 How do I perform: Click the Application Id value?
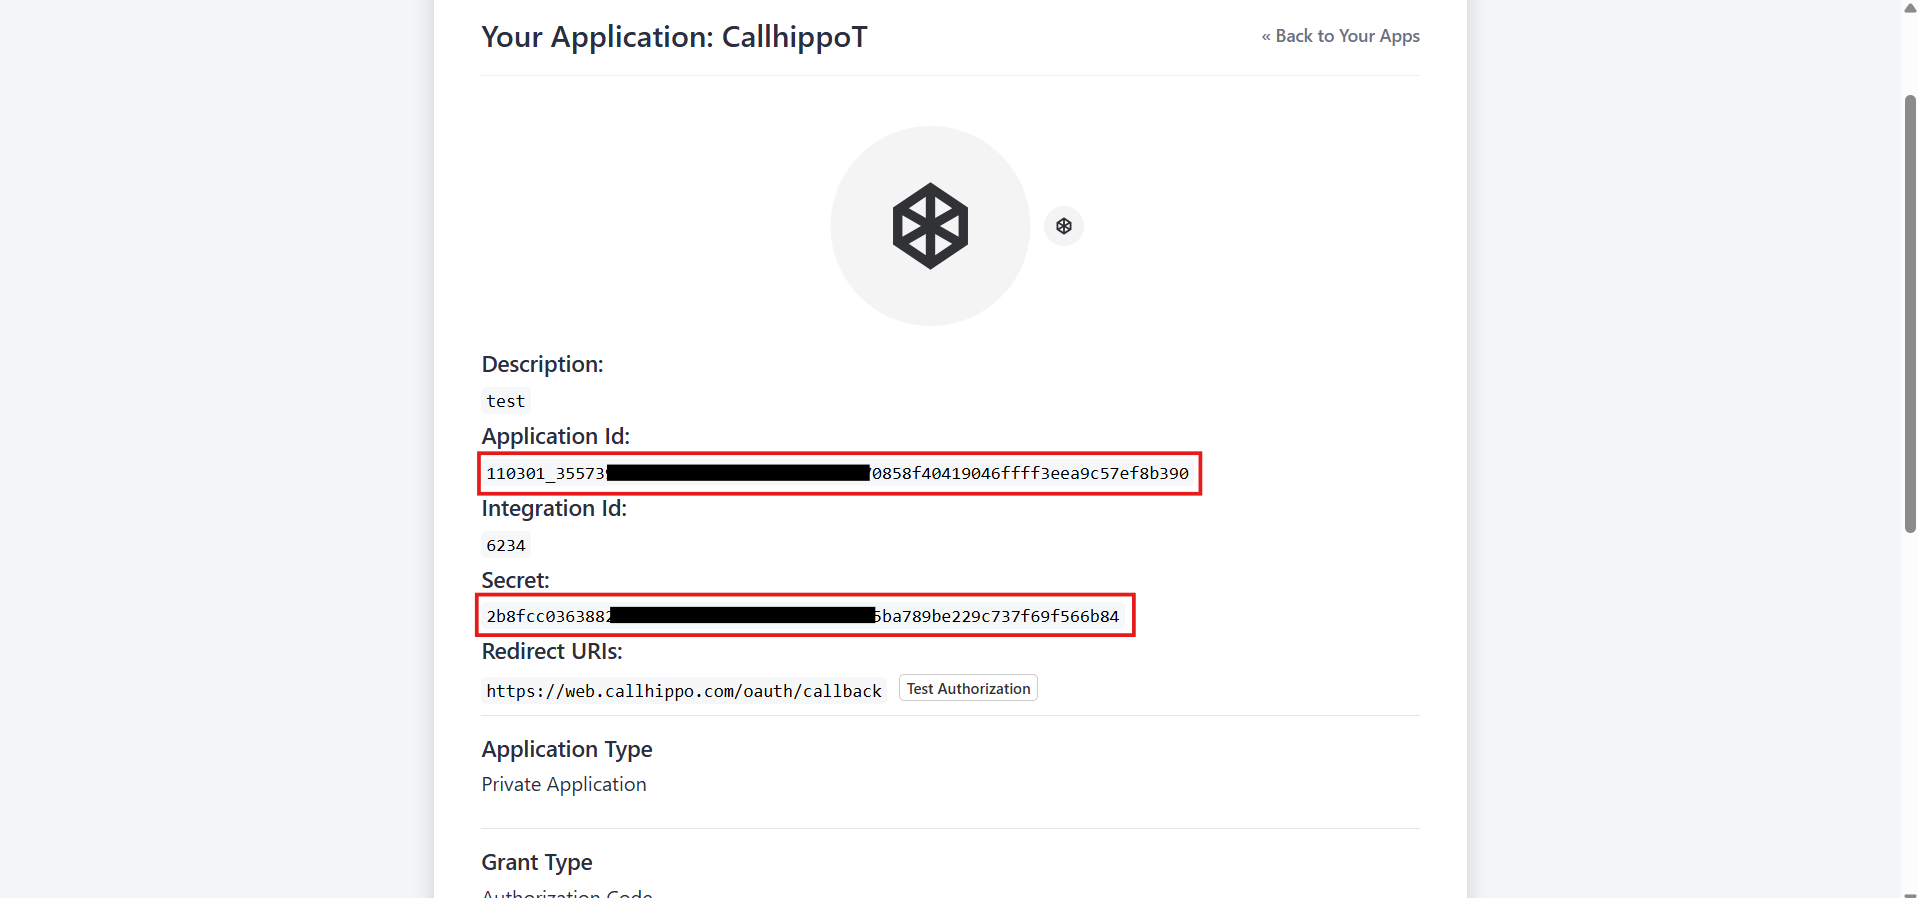(x=838, y=473)
